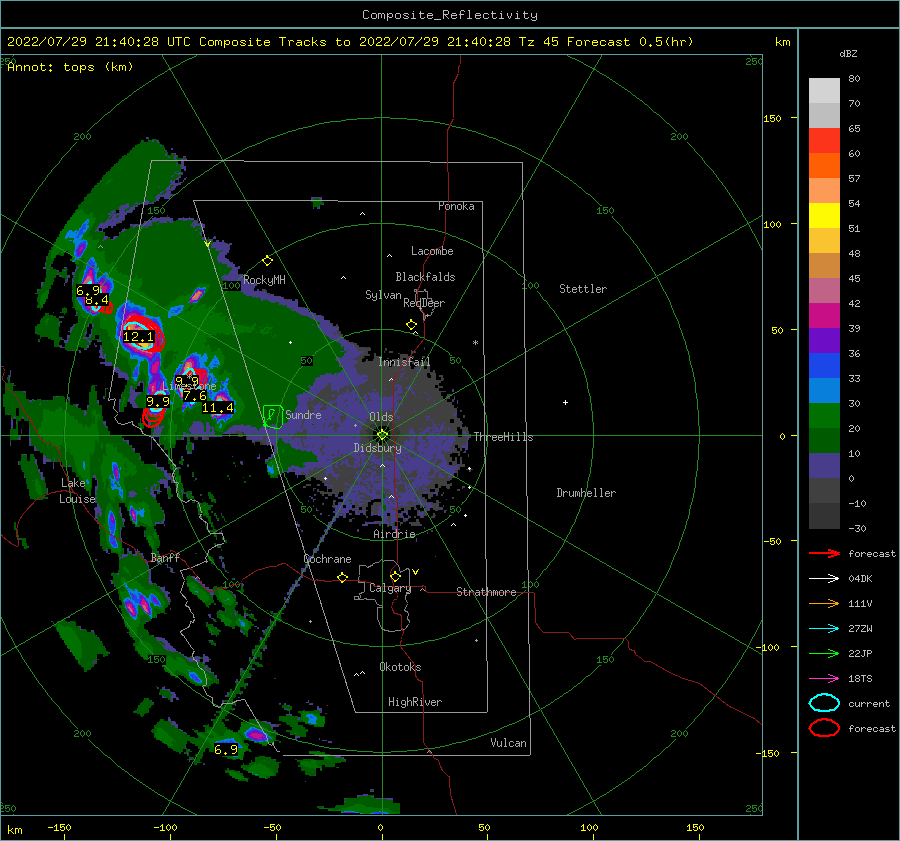
Task: Click the Stettler city label
Action: click(x=583, y=289)
